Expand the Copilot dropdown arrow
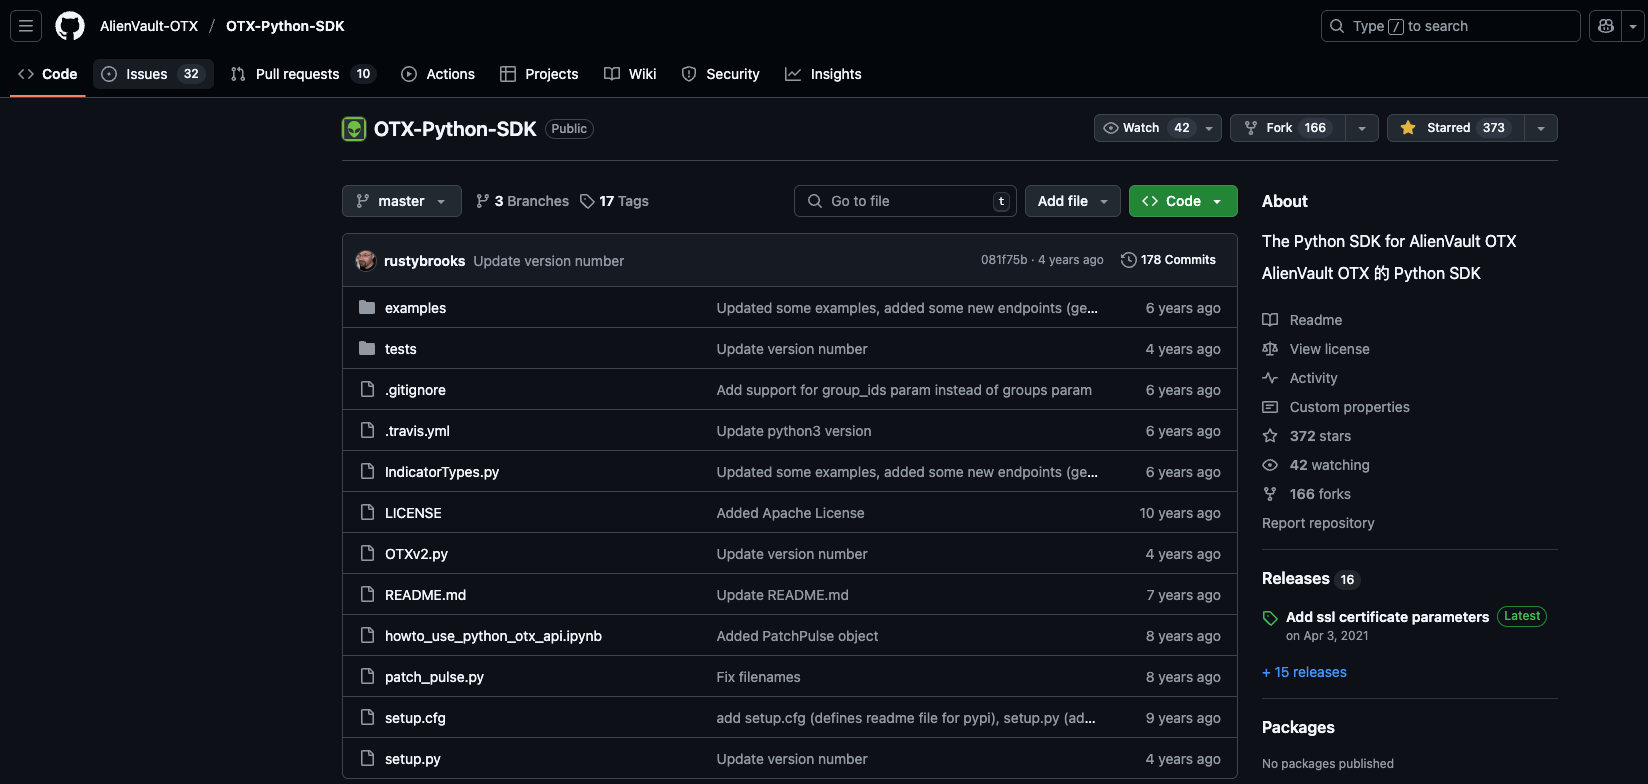The height and width of the screenshot is (784, 1648). pyautogui.click(x=1633, y=26)
